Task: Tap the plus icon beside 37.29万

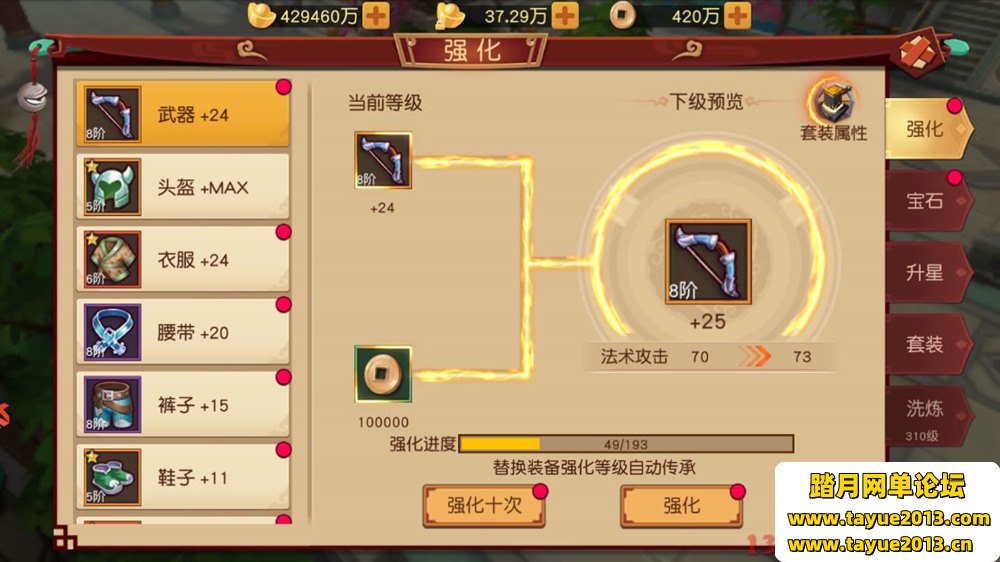Action: pos(565,16)
